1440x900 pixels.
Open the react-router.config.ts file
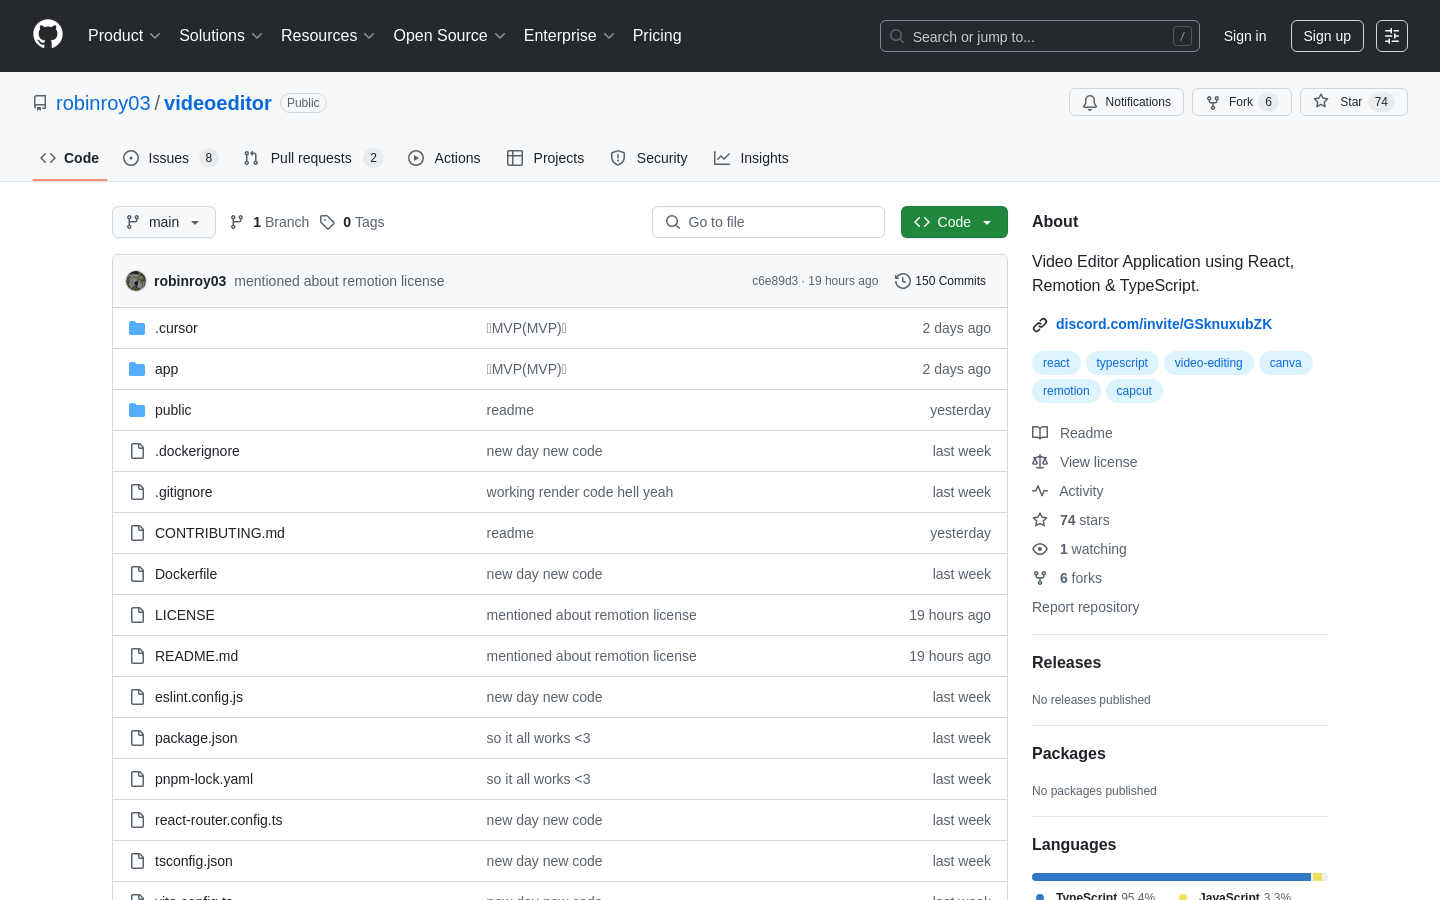[x=219, y=820]
